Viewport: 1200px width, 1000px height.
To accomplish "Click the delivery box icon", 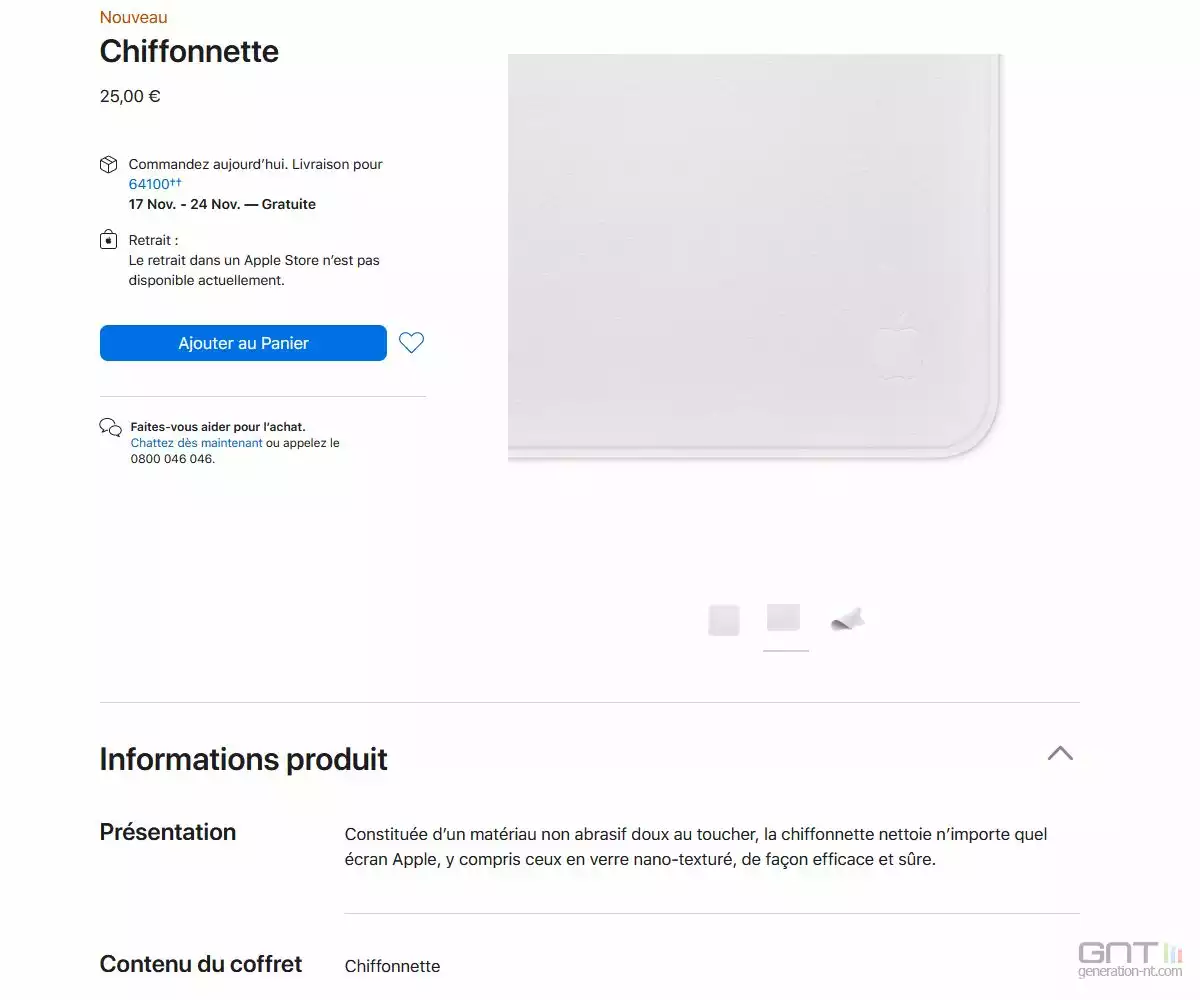I will [x=109, y=165].
